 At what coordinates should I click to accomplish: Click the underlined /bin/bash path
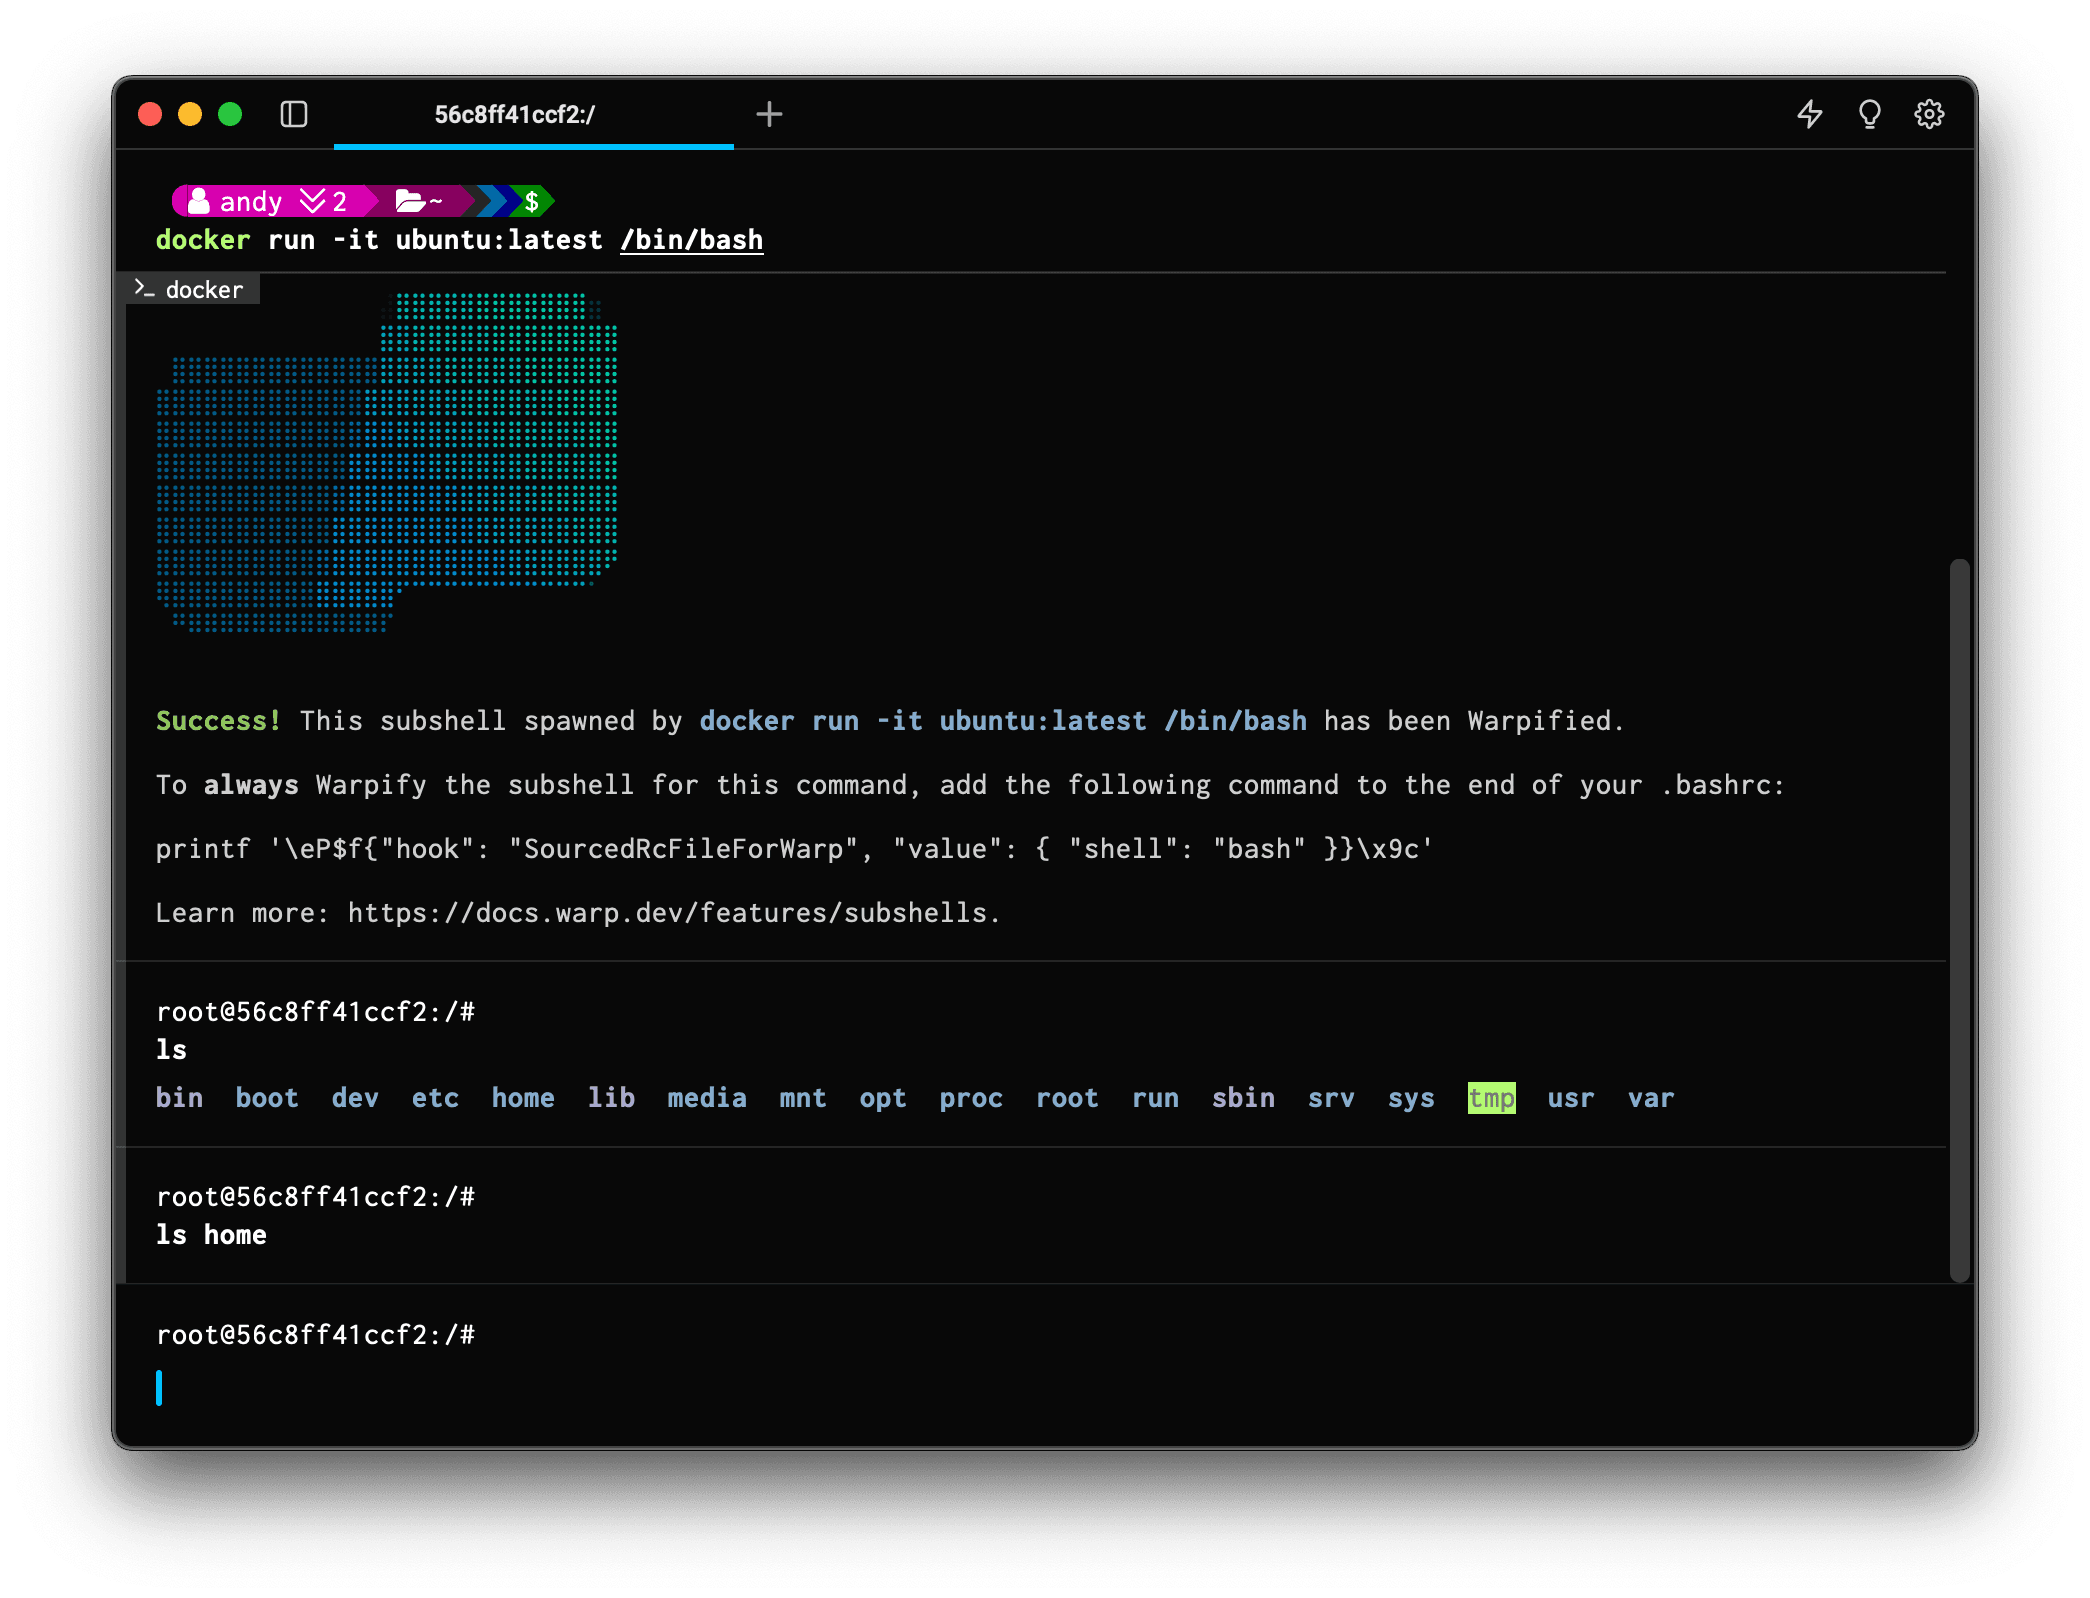pos(691,240)
